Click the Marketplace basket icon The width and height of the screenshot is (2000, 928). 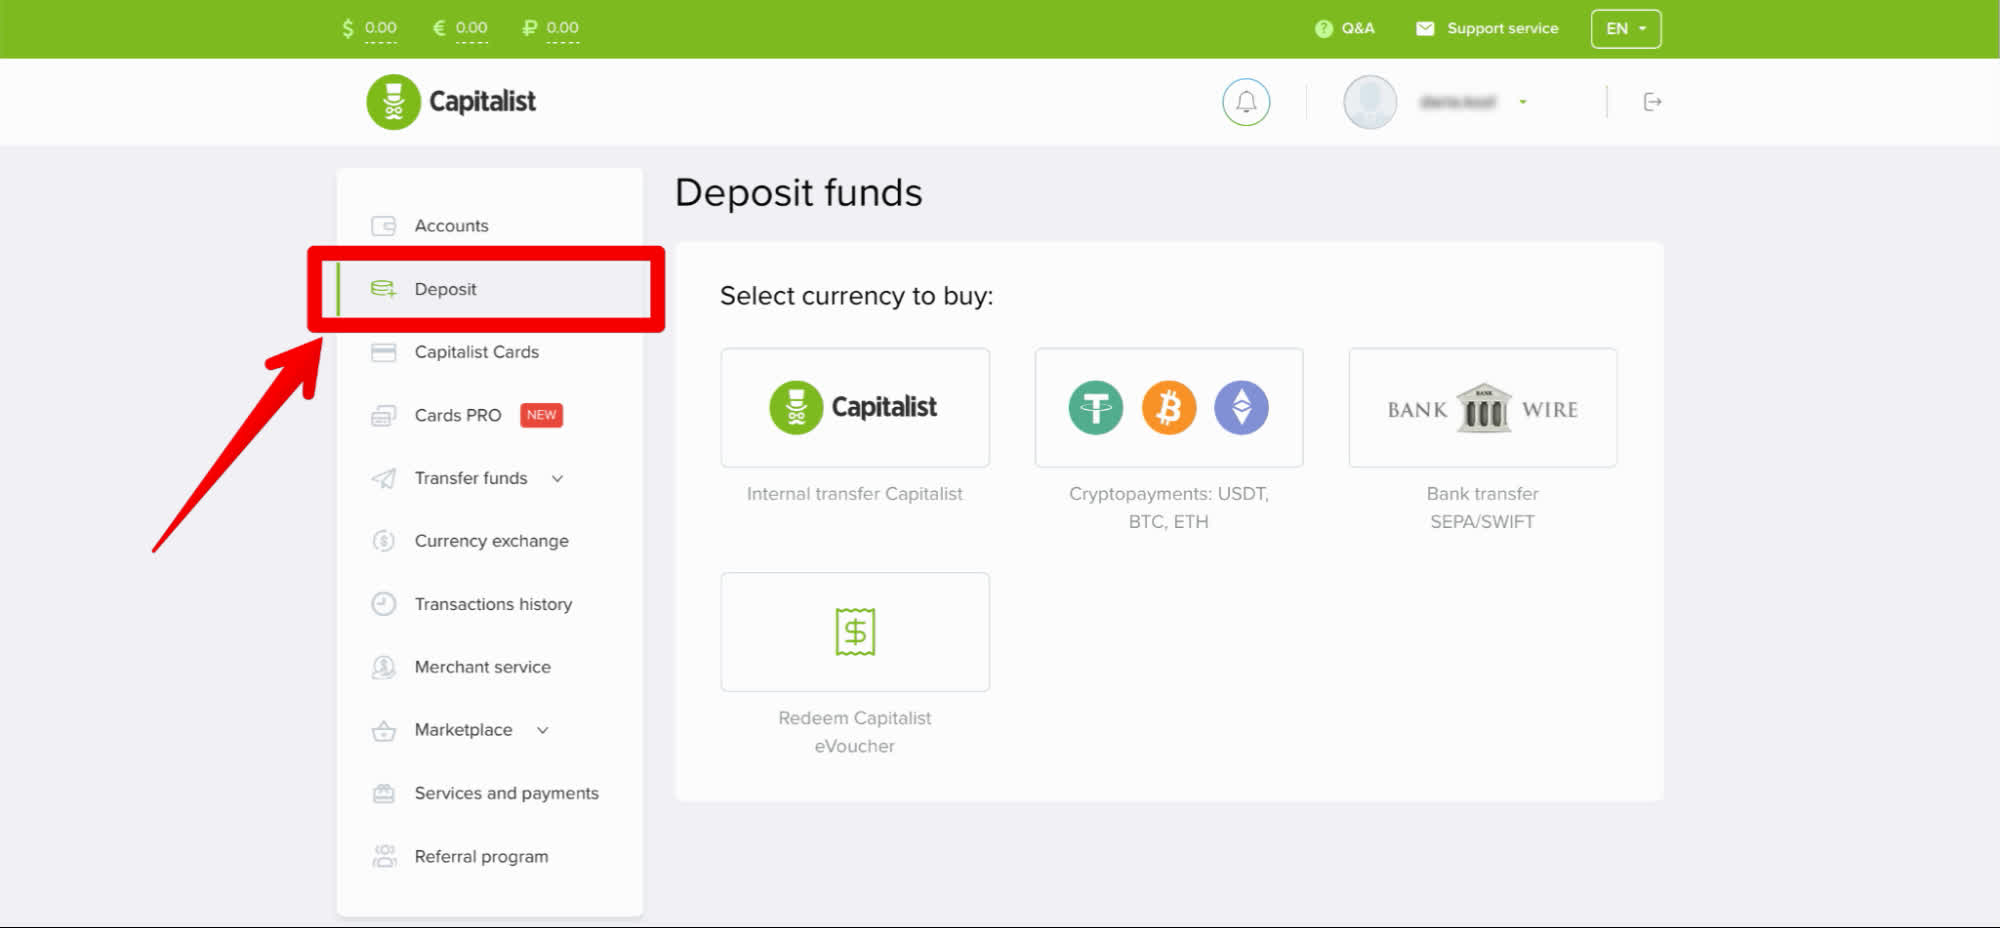(x=383, y=731)
